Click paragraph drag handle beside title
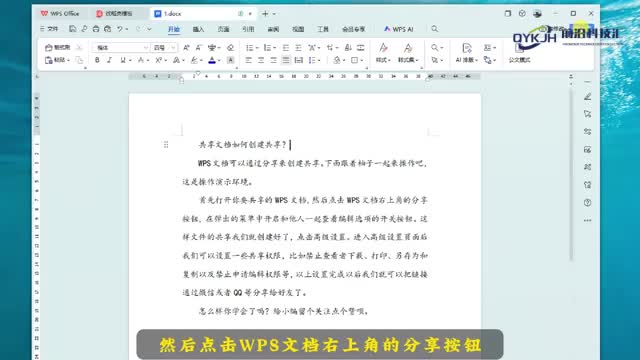This screenshot has height=360, width=640. (166, 144)
